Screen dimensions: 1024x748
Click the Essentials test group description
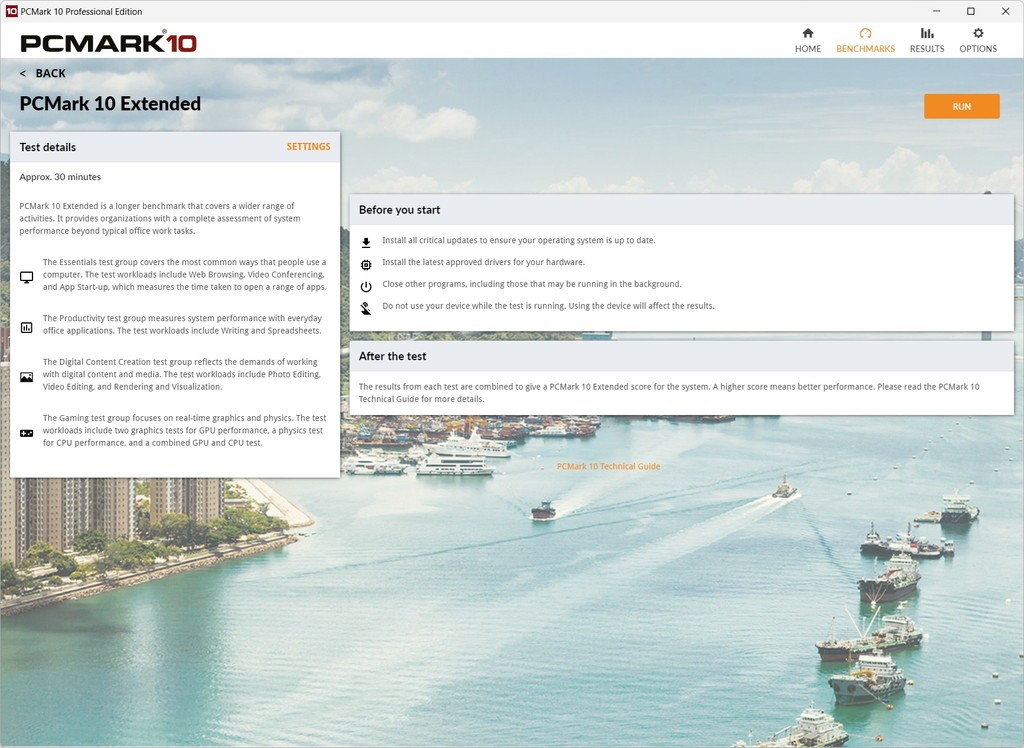pyautogui.click(x=184, y=274)
